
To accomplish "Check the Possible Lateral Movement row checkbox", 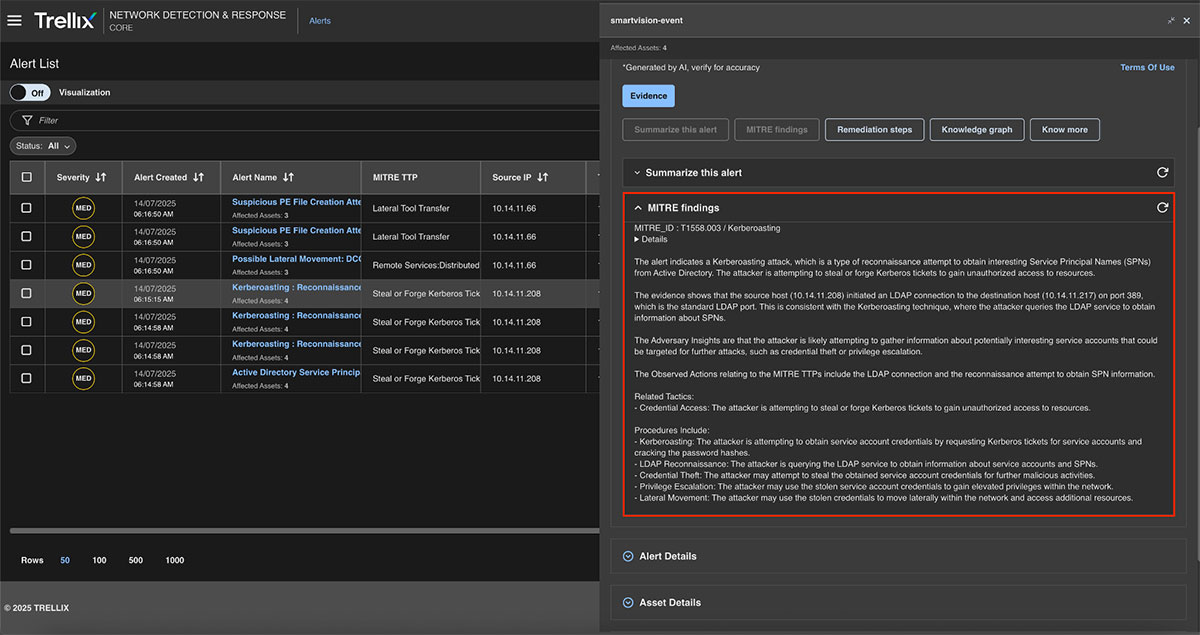I will click(x=26, y=265).
